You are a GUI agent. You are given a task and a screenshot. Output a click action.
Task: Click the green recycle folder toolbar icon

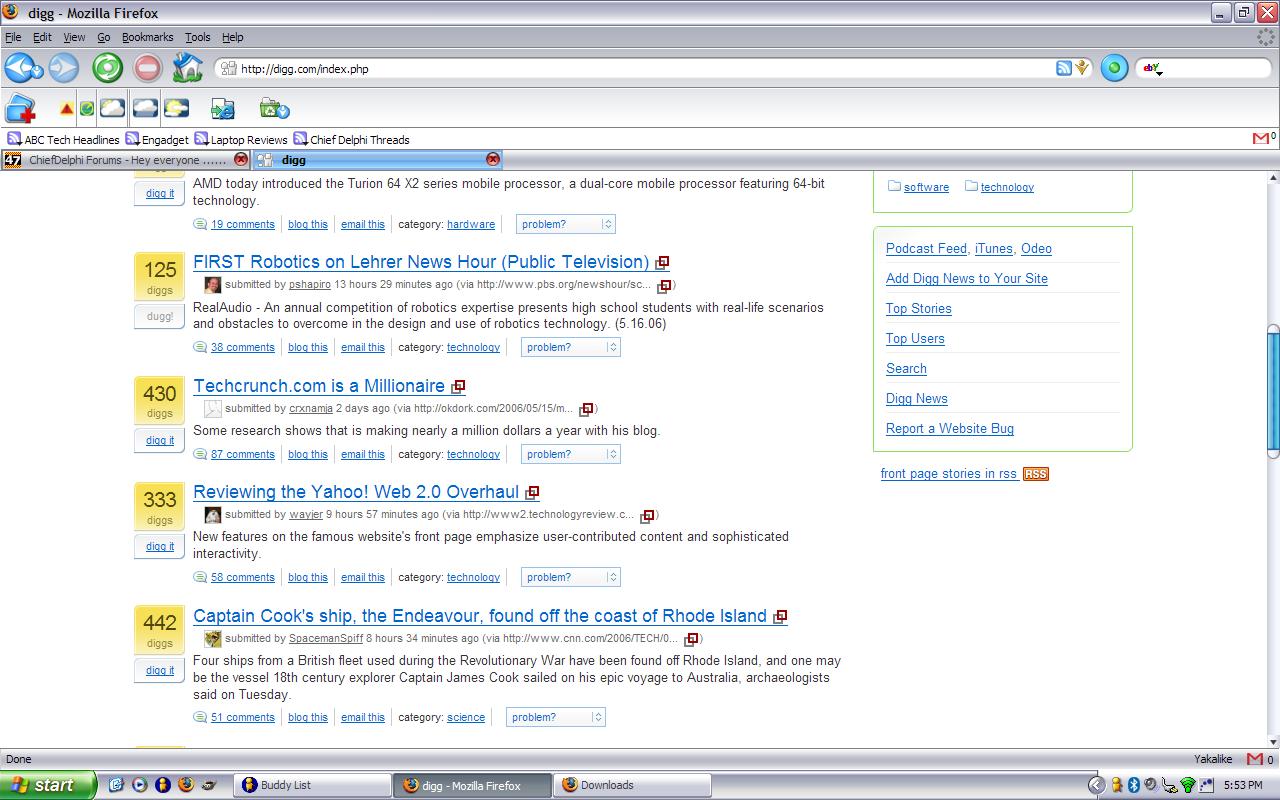[274, 108]
